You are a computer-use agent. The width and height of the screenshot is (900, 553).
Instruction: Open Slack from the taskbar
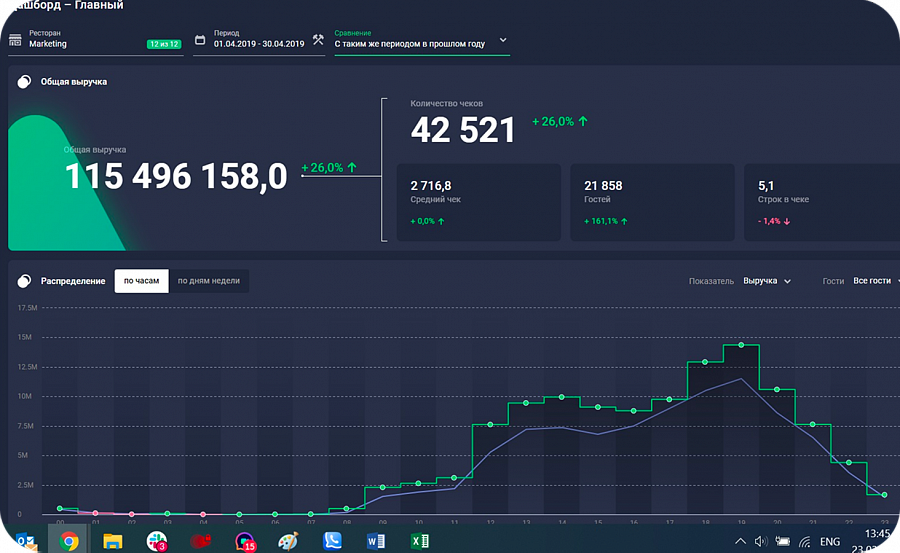157,541
